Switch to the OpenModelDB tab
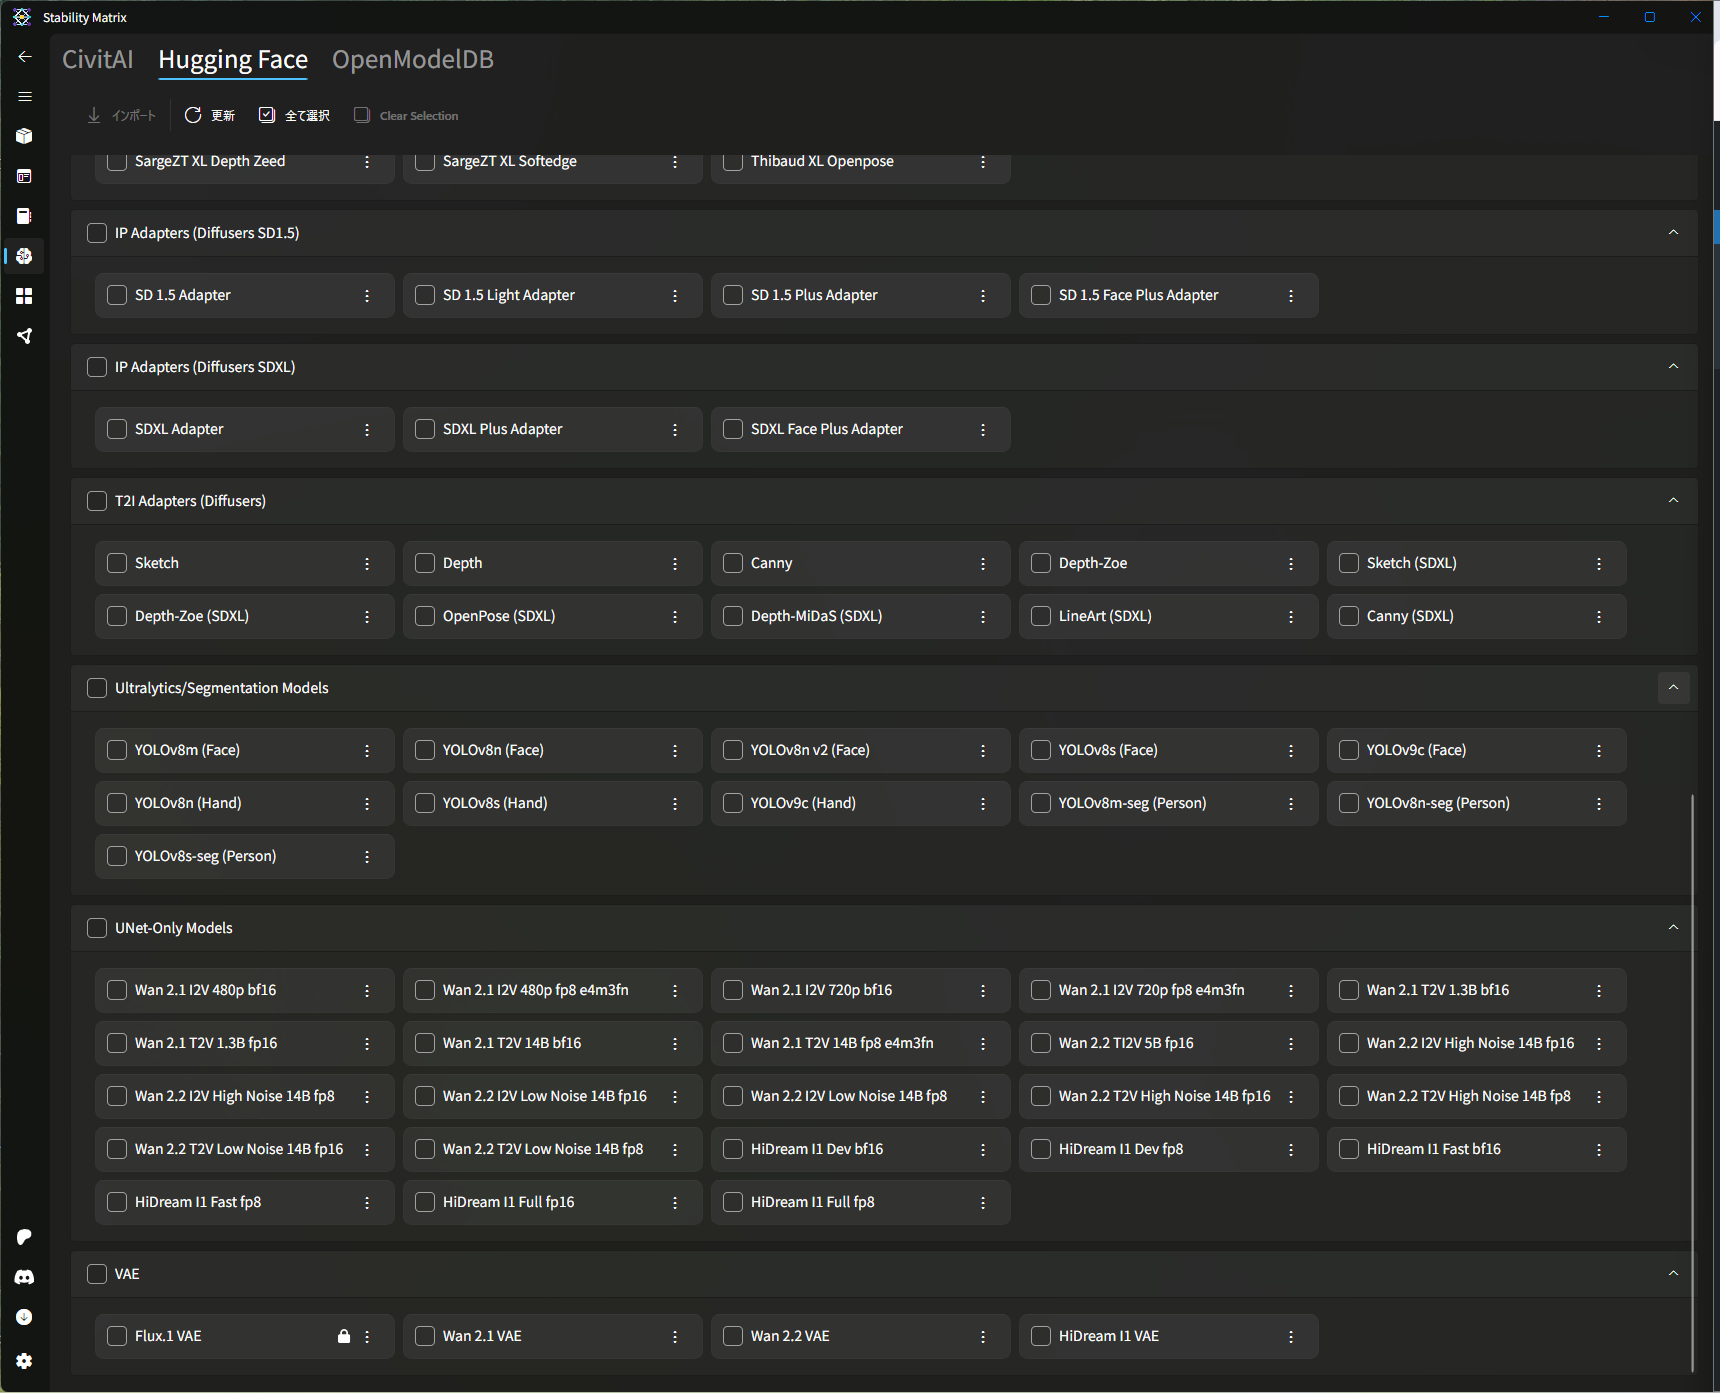Image resolution: width=1720 pixels, height=1393 pixels. point(412,60)
